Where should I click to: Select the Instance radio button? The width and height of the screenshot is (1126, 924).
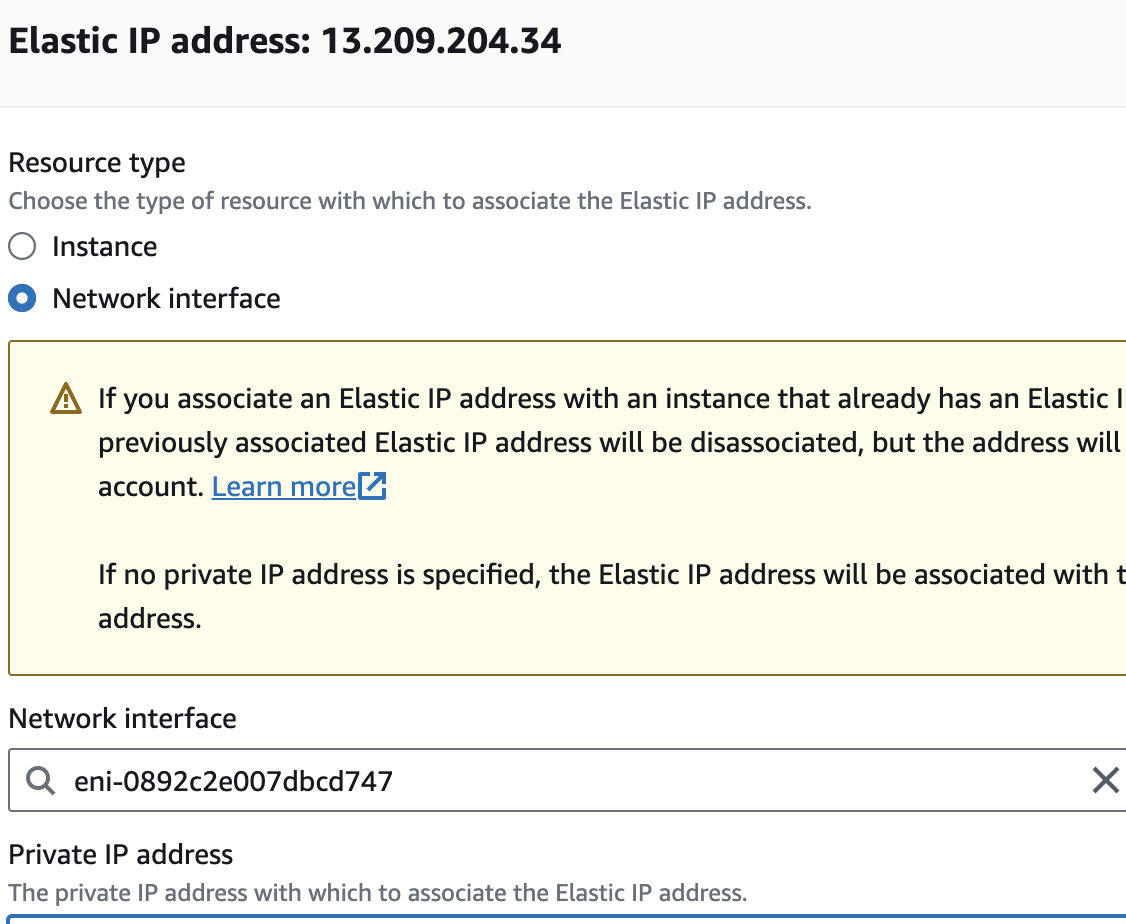(22, 246)
